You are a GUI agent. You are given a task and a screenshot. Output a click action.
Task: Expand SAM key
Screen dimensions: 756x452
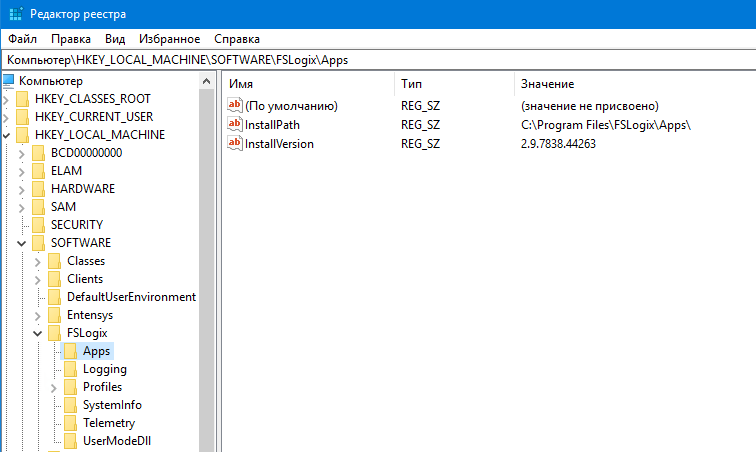click(x=22, y=208)
